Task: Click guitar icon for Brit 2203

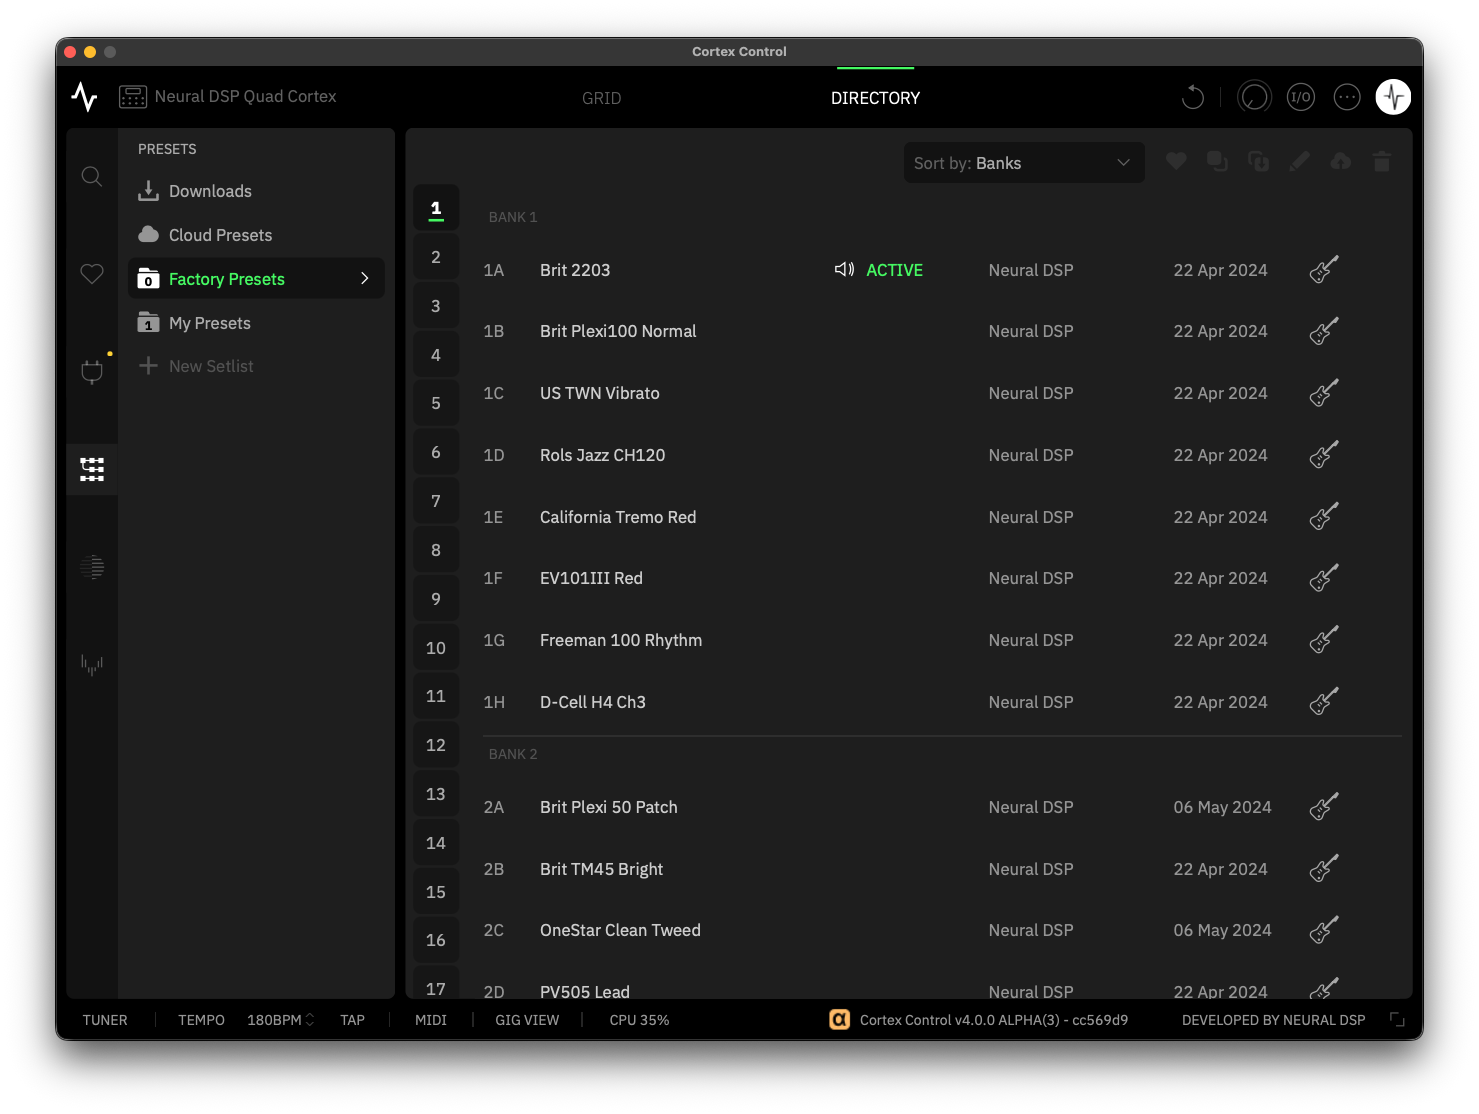Action: tap(1324, 270)
